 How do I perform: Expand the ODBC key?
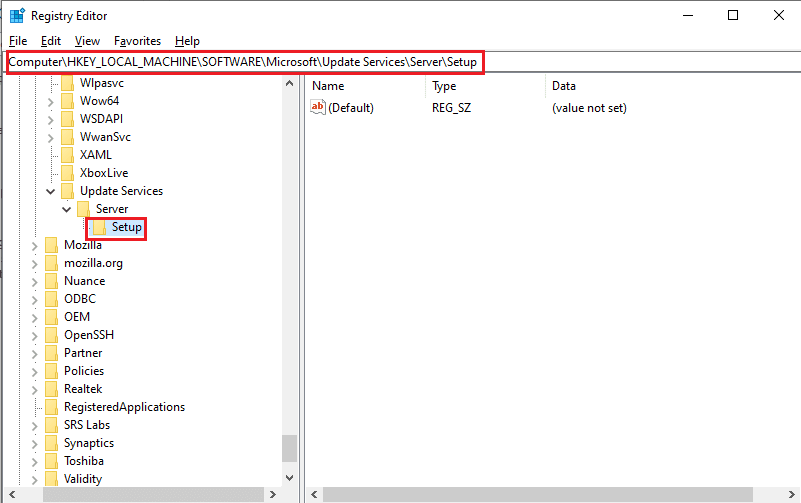(34, 300)
